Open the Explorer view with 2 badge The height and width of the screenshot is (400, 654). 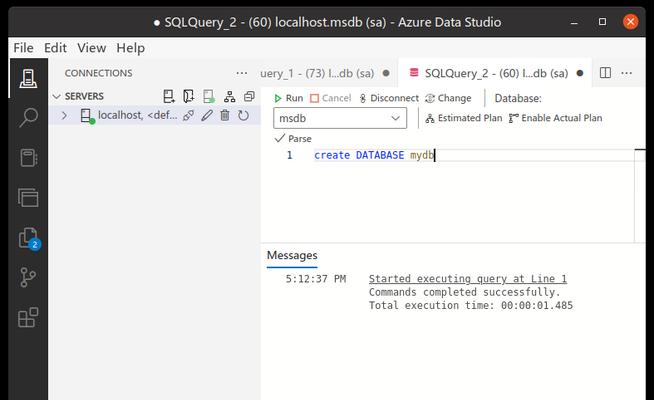tap(29, 239)
